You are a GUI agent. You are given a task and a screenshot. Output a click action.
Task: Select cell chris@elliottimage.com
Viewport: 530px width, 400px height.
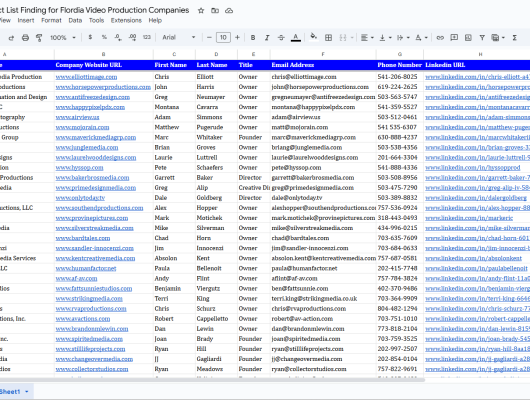click(x=323, y=77)
